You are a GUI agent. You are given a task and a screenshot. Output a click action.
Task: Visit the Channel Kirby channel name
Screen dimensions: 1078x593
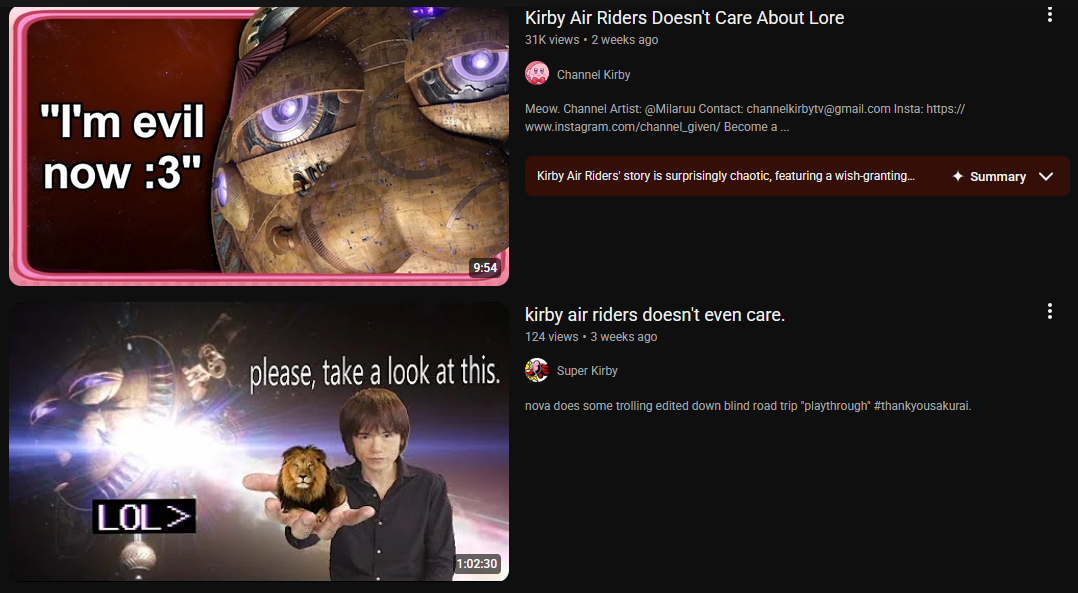[x=593, y=74]
